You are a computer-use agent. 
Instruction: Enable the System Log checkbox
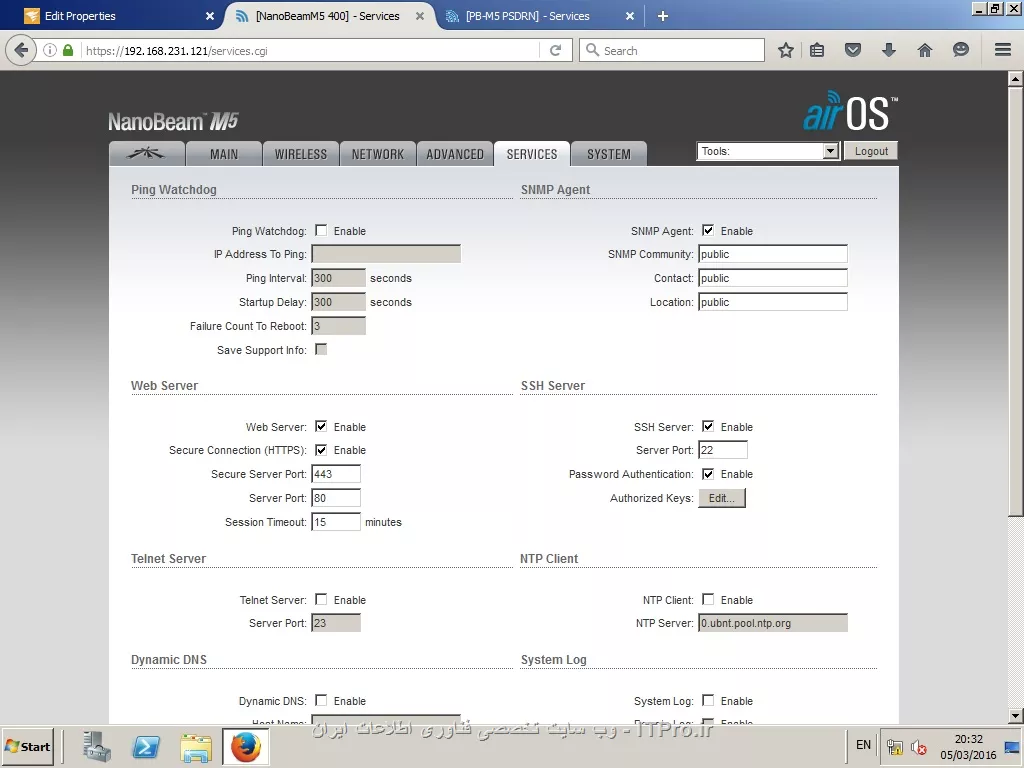pyautogui.click(x=708, y=701)
